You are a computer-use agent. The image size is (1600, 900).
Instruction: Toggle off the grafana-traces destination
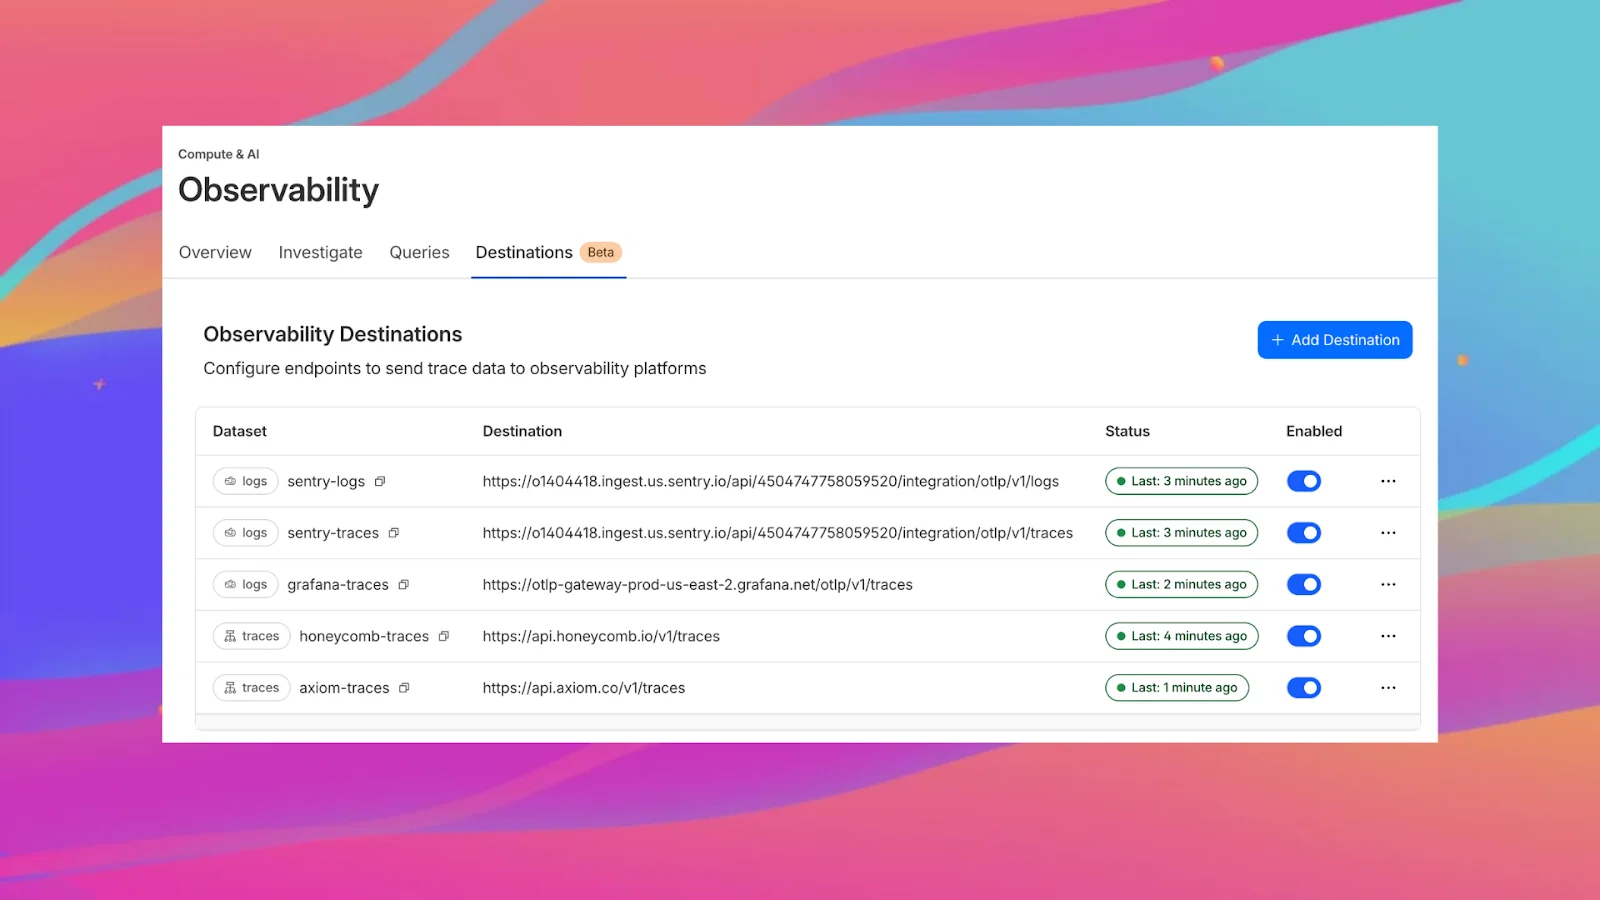(x=1303, y=585)
